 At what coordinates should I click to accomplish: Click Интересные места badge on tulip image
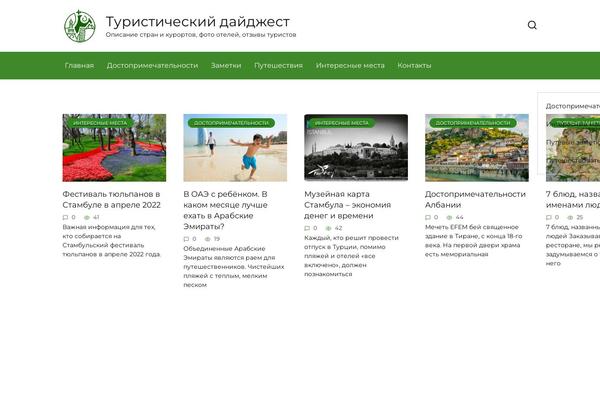100,123
